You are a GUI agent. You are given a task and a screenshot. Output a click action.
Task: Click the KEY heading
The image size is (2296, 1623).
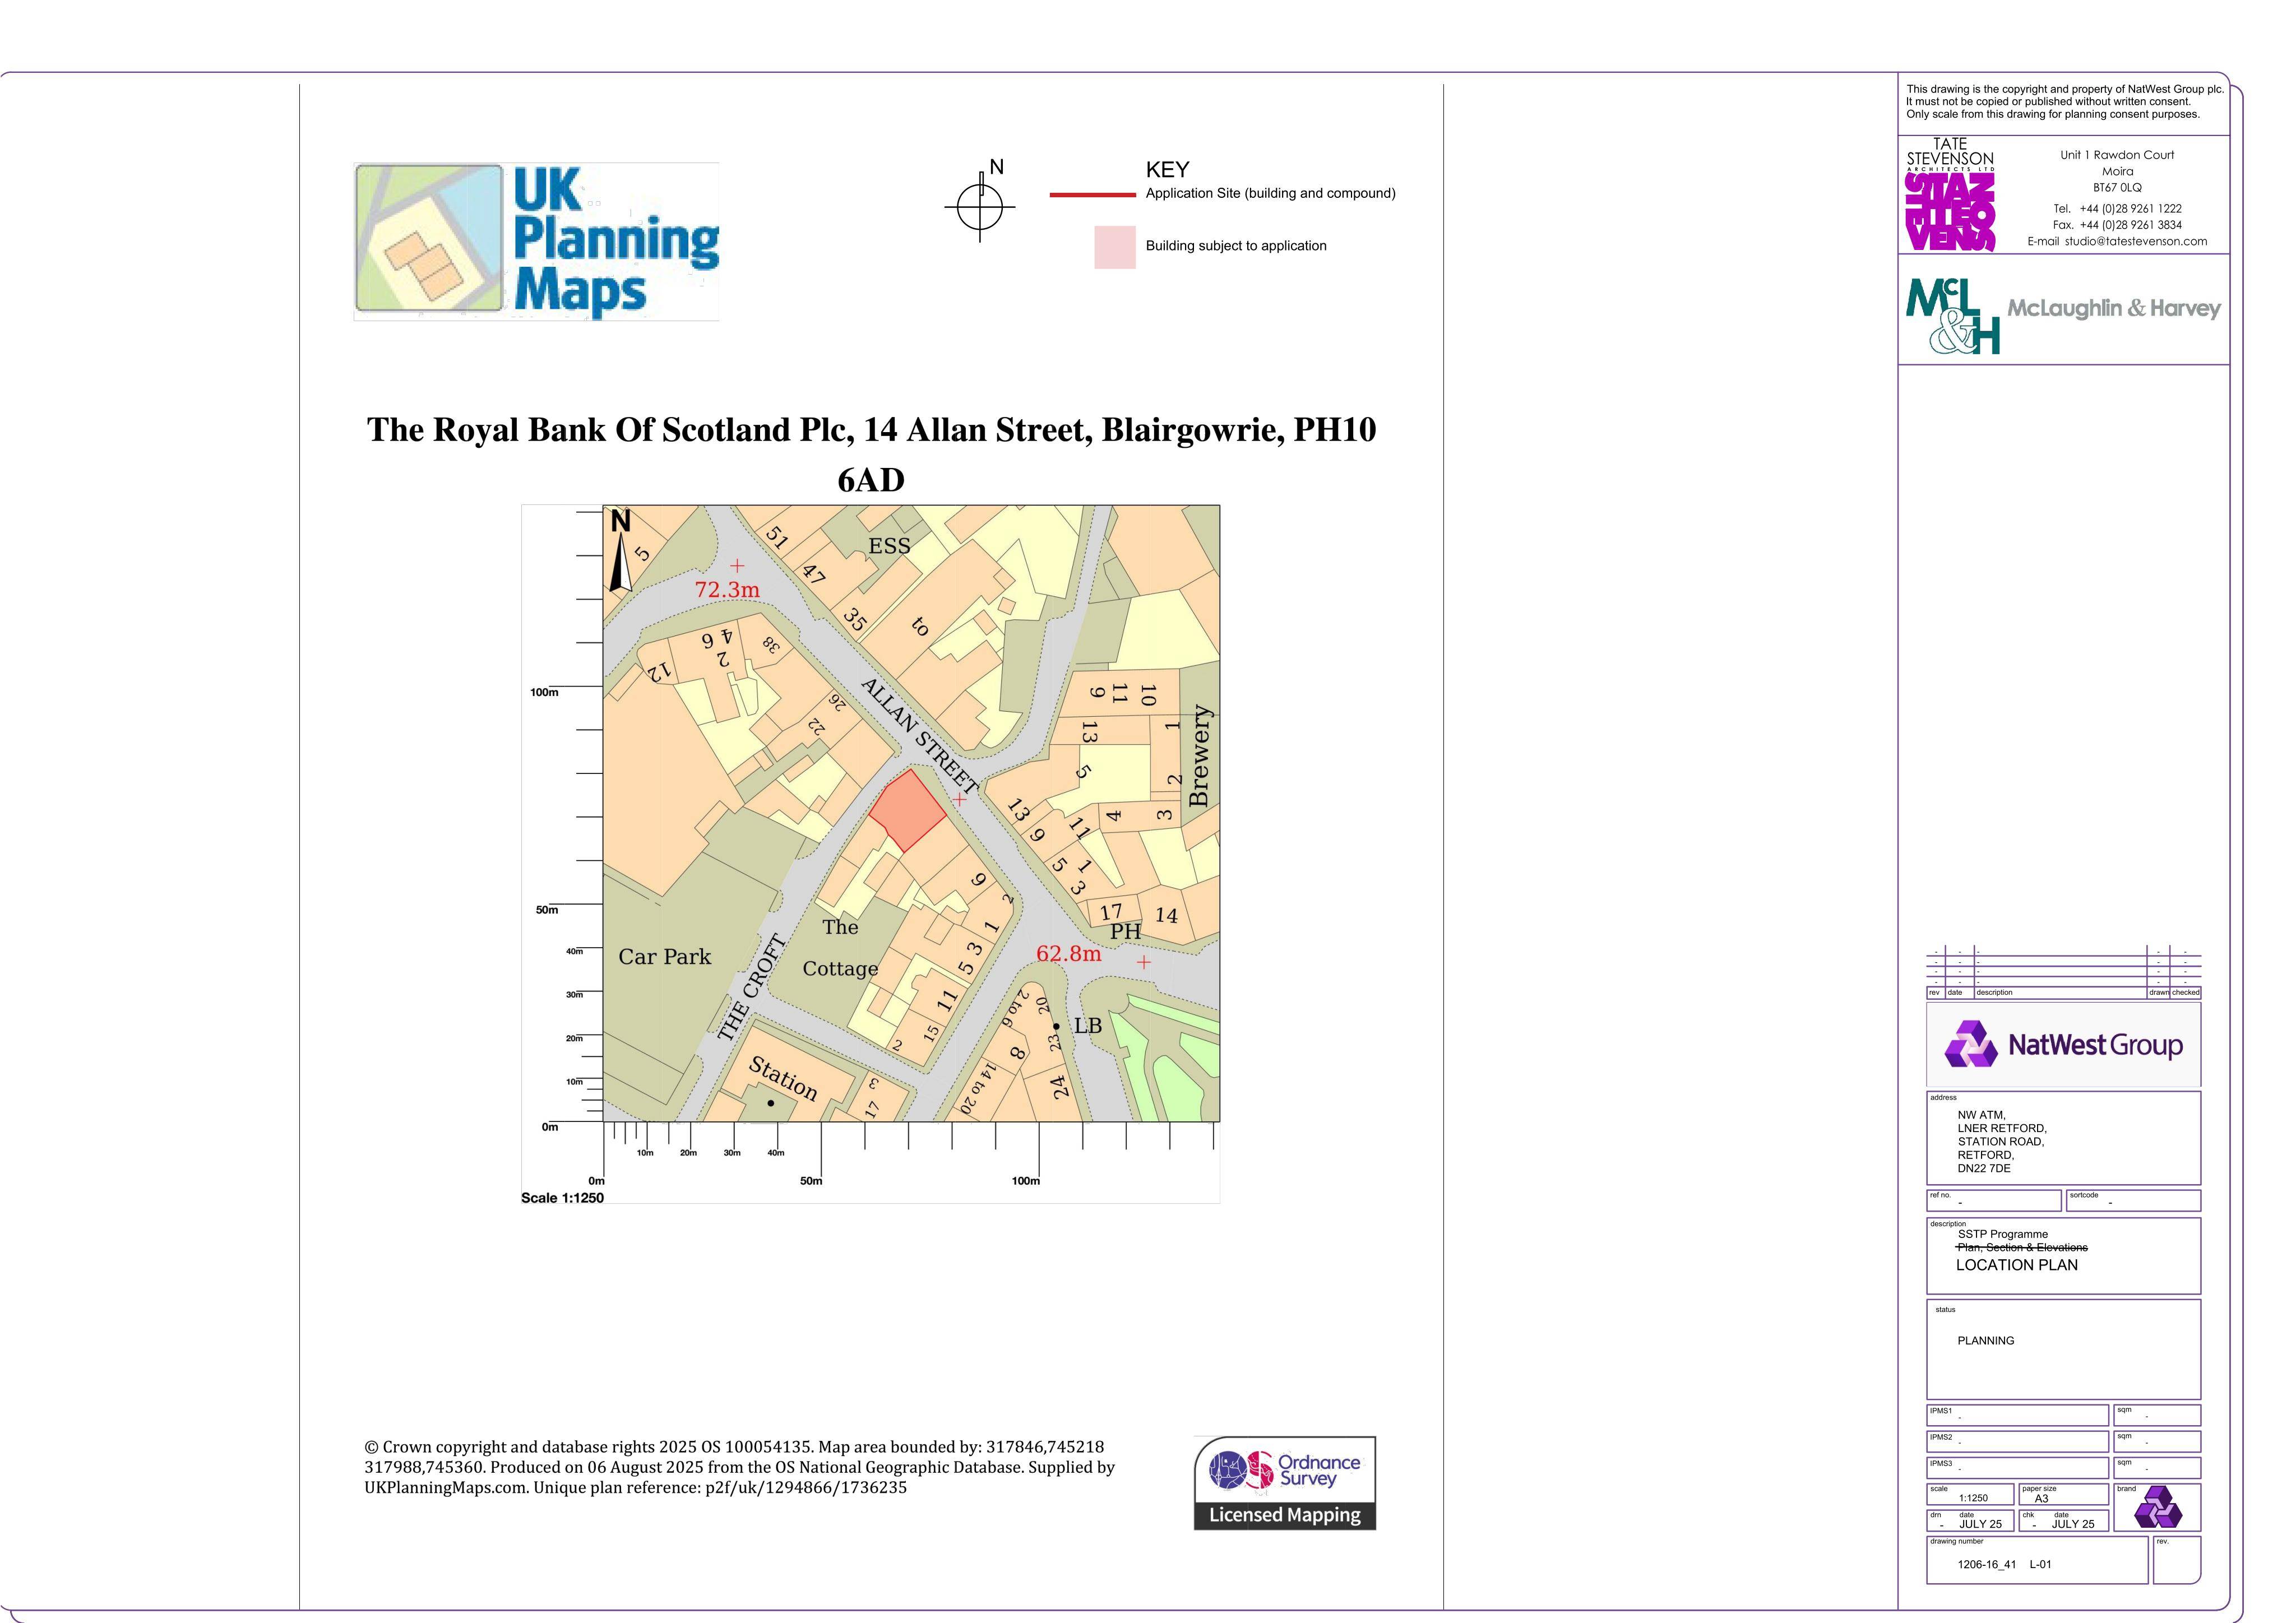tap(1167, 170)
